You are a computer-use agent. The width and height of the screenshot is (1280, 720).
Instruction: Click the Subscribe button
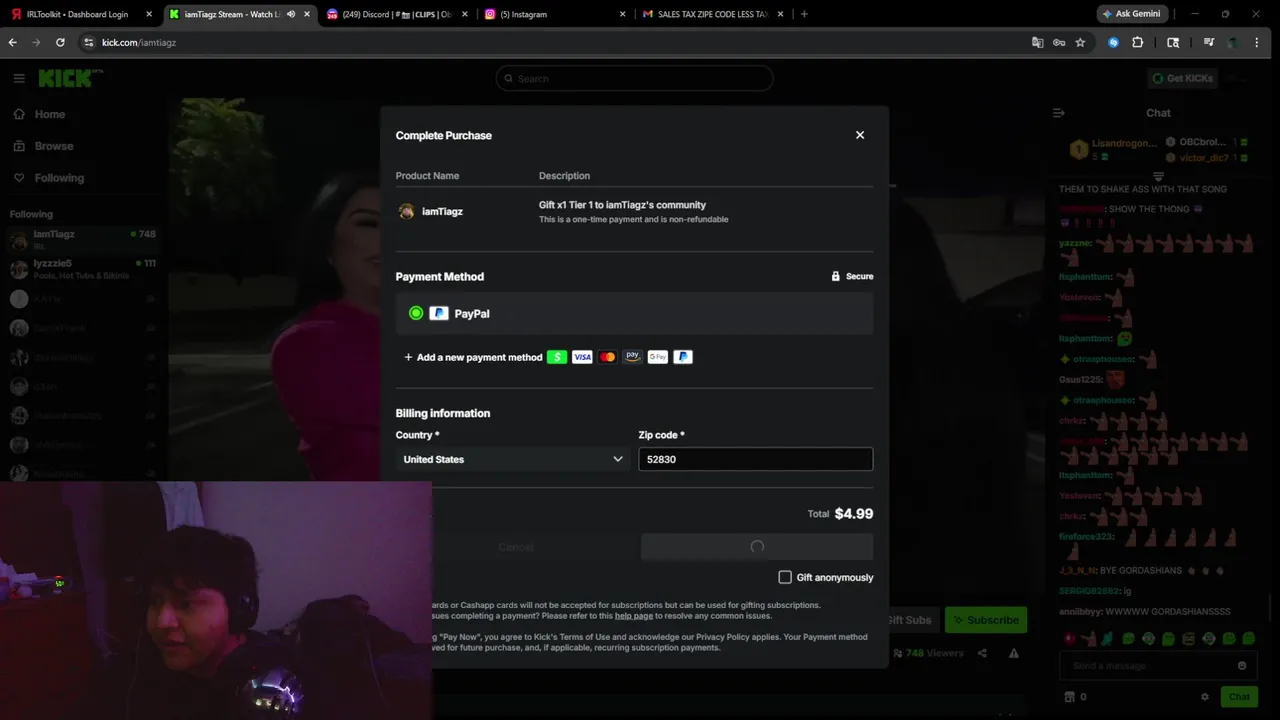coord(986,620)
